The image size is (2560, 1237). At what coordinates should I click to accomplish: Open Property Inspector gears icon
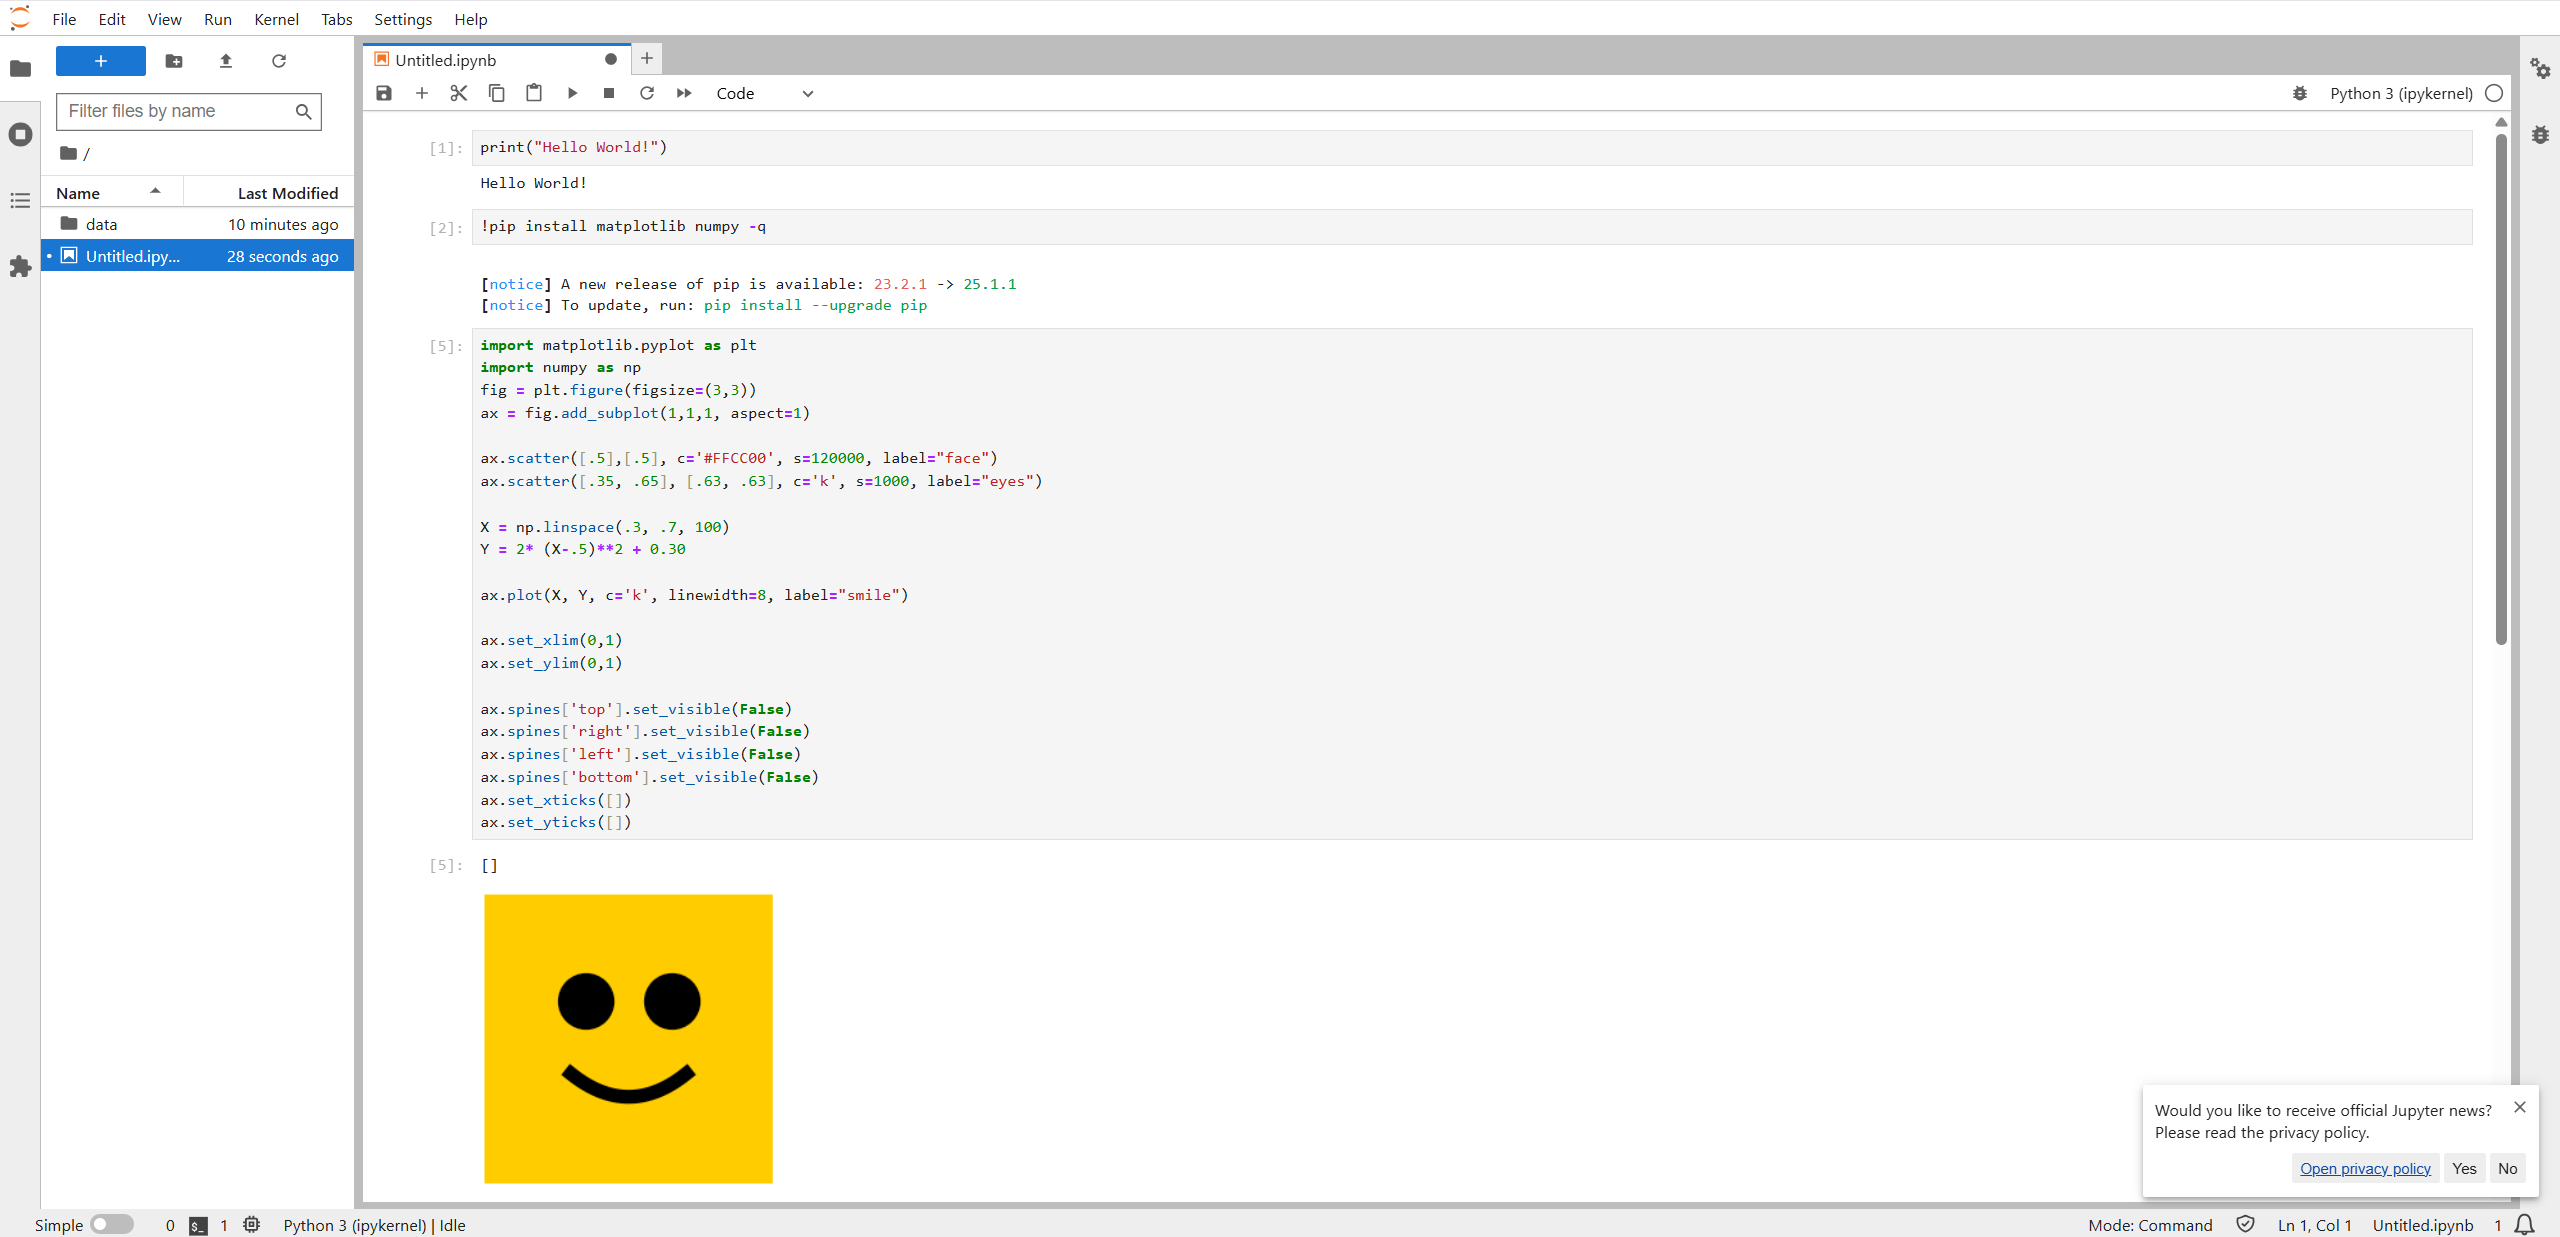tap(2540, 68)
